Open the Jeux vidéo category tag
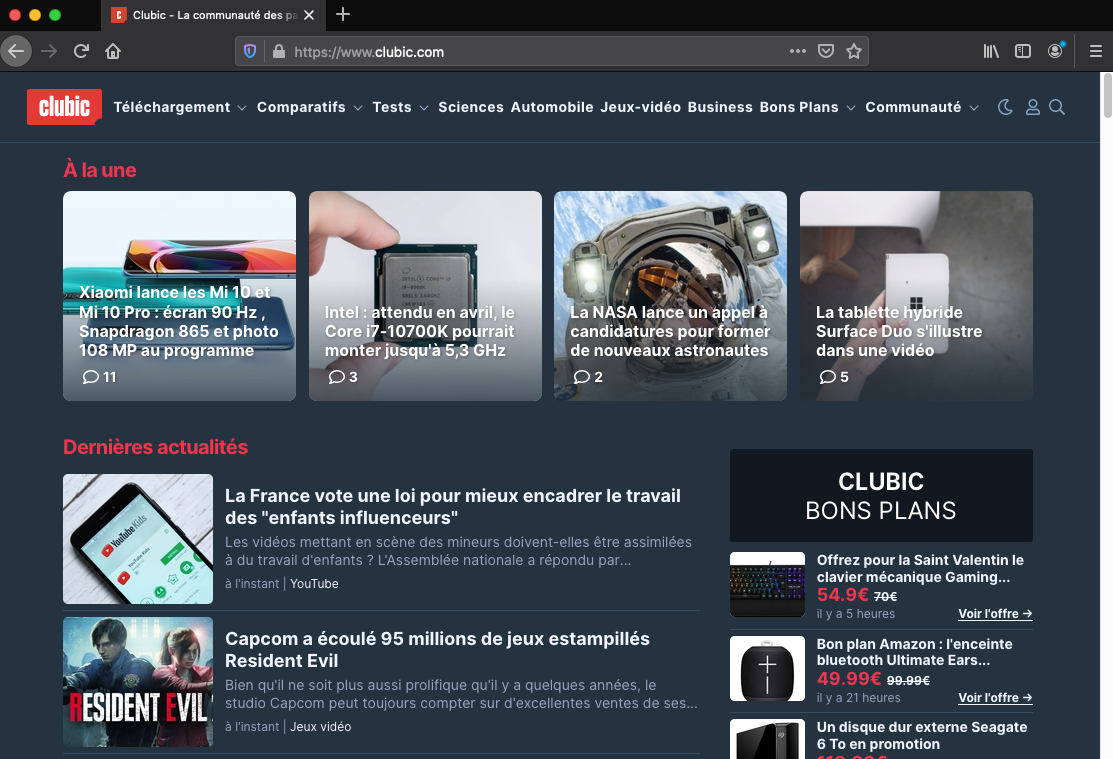Screen dimensions: 1113x759 click(320, 726)
